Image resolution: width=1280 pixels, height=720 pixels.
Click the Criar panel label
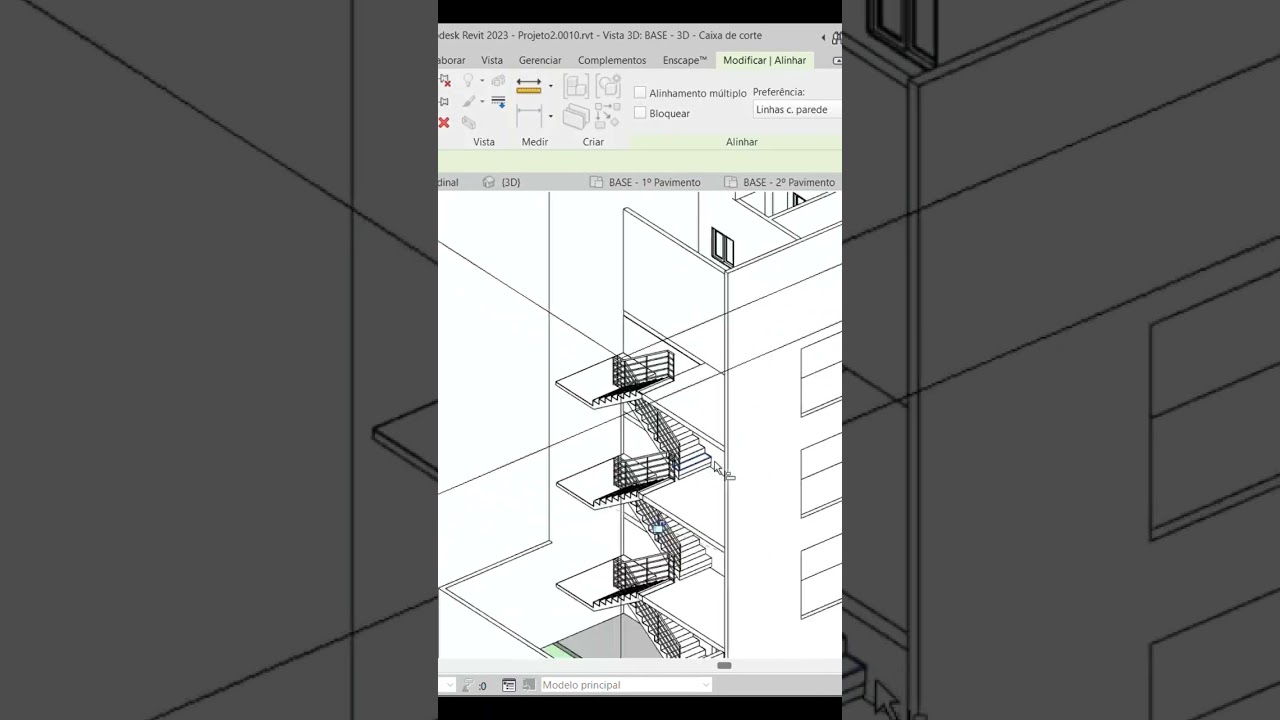coord(593,142)
